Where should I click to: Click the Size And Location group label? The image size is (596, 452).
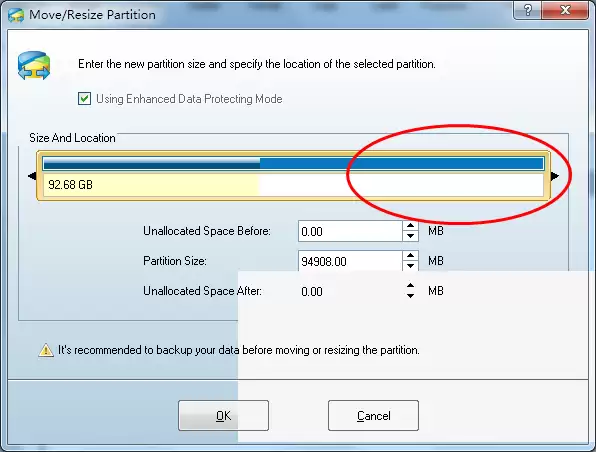coord(72,138)
